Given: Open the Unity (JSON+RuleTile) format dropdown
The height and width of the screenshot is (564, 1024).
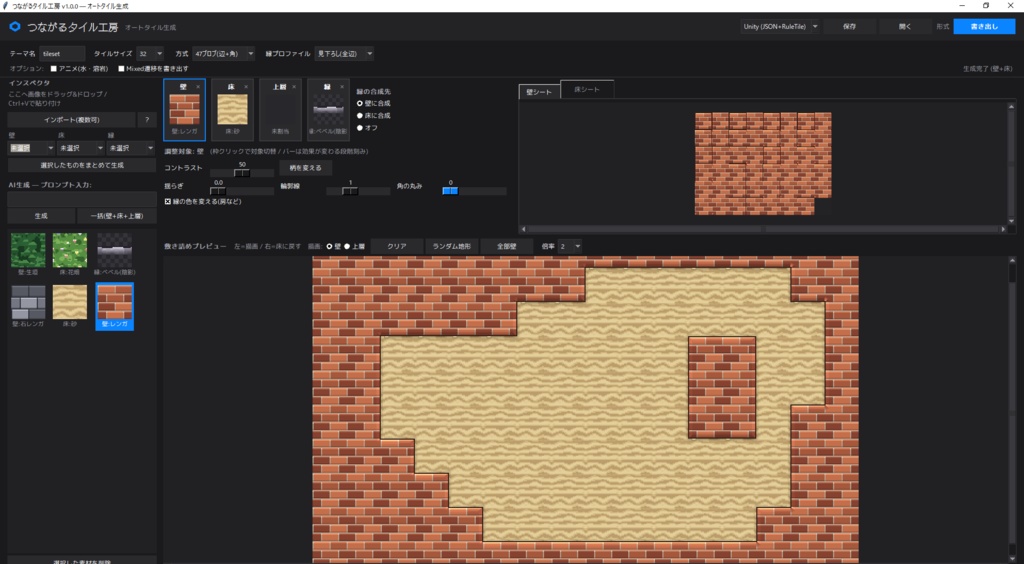Looking at the screenshot, I should click(x=780, y=27).
